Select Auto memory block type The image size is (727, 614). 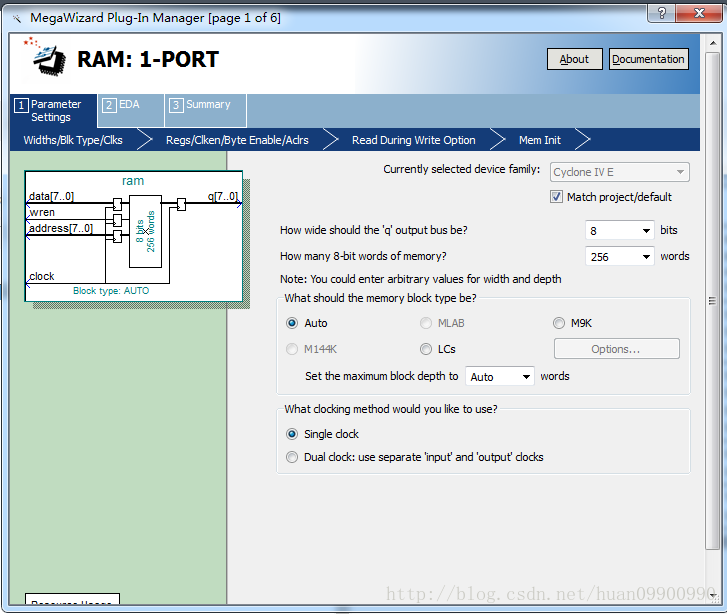click(x=292, y=323)
